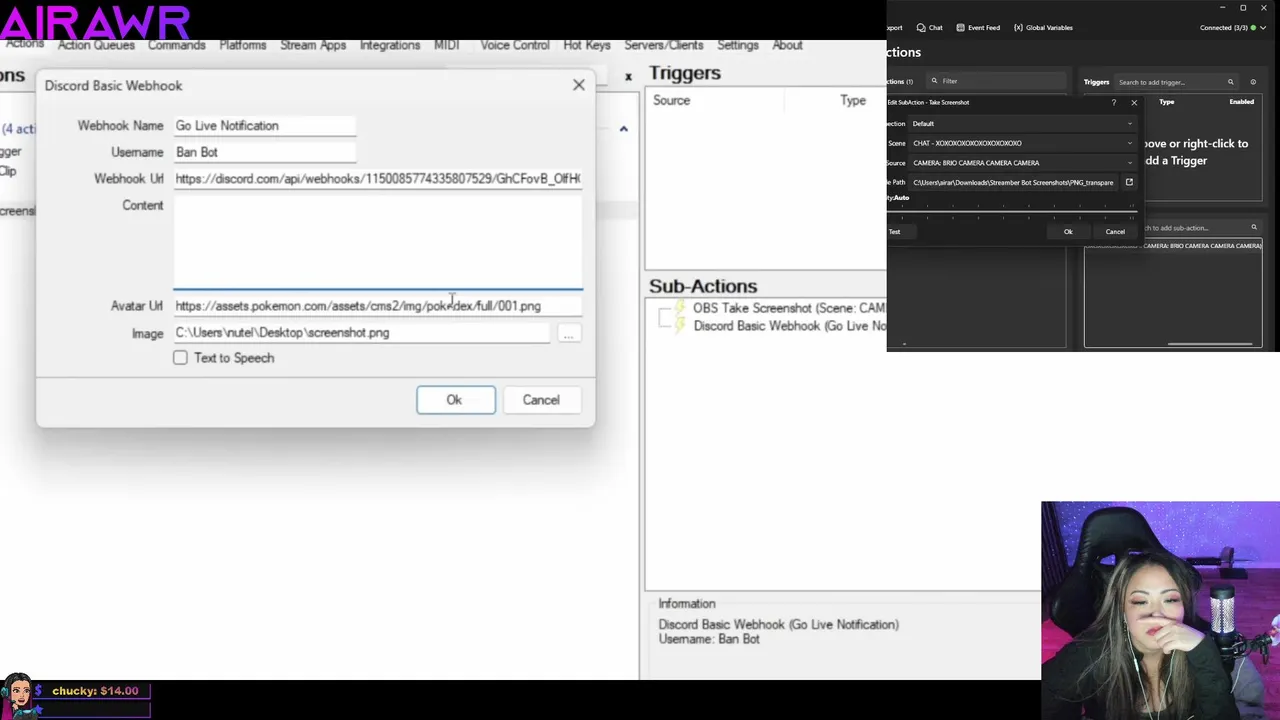Switch to the Stream Apps tab

click(313, 45)
